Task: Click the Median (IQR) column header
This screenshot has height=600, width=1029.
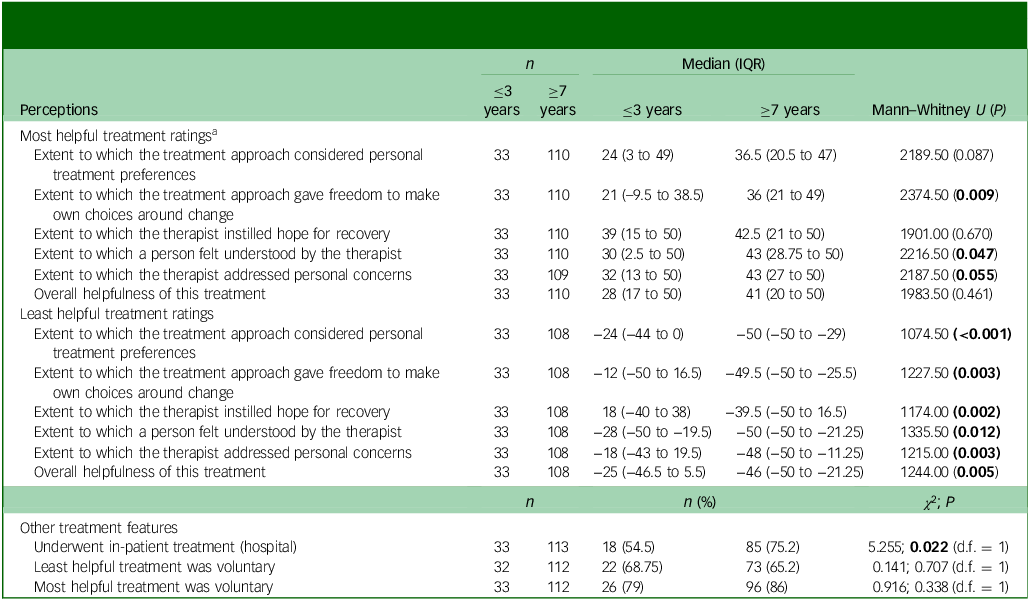Action: coord(723,65)
